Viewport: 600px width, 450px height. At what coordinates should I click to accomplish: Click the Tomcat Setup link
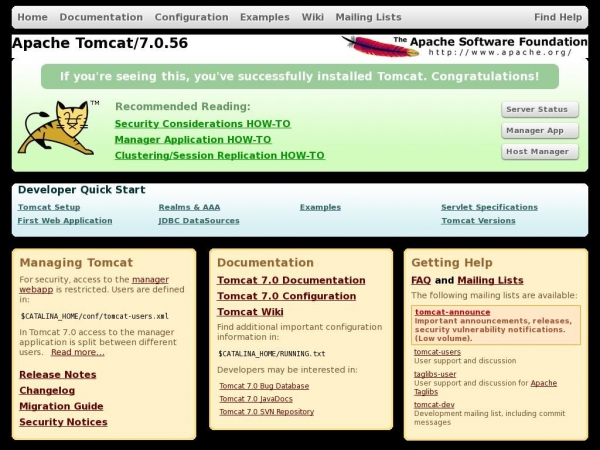click(x=49, y=207)
